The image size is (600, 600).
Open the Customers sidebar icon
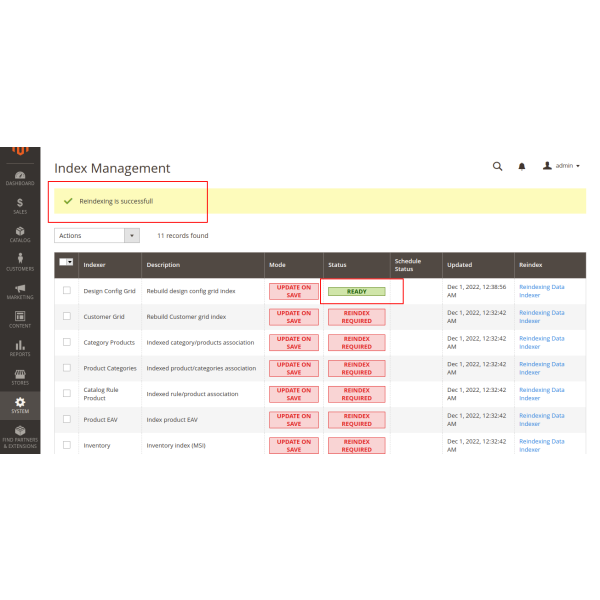point(20,263)
